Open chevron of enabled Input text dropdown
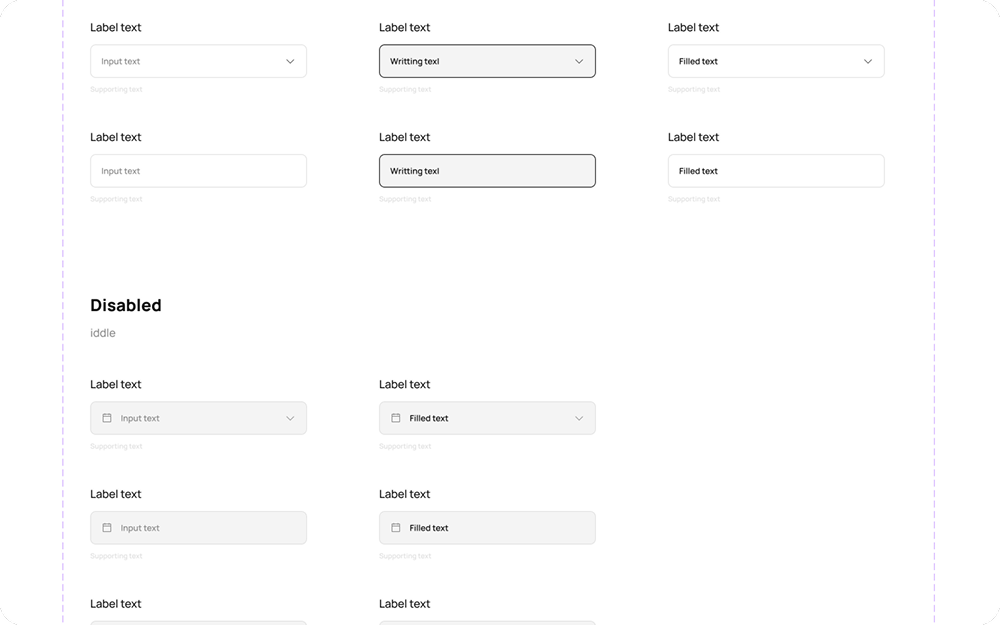 [x=290, y=61]
